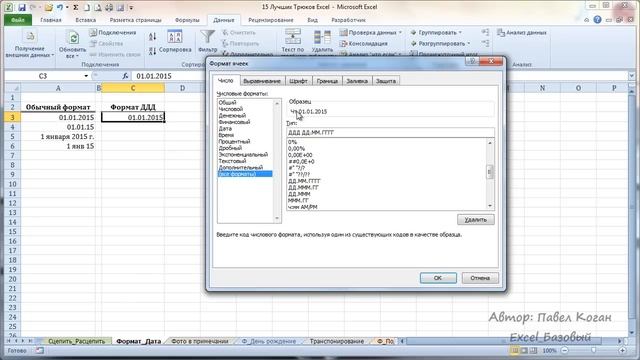Switch to Protection tab (Защита) in the dialog
Image resolution: width=640 pixels, height=360 pixels.
tap(386, 81)
